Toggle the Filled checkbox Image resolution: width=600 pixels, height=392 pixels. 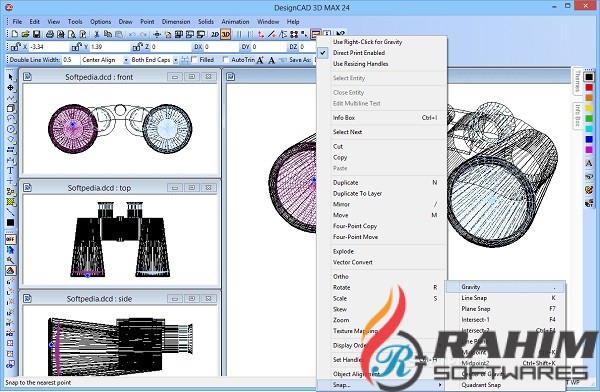(x=195, y=60)
